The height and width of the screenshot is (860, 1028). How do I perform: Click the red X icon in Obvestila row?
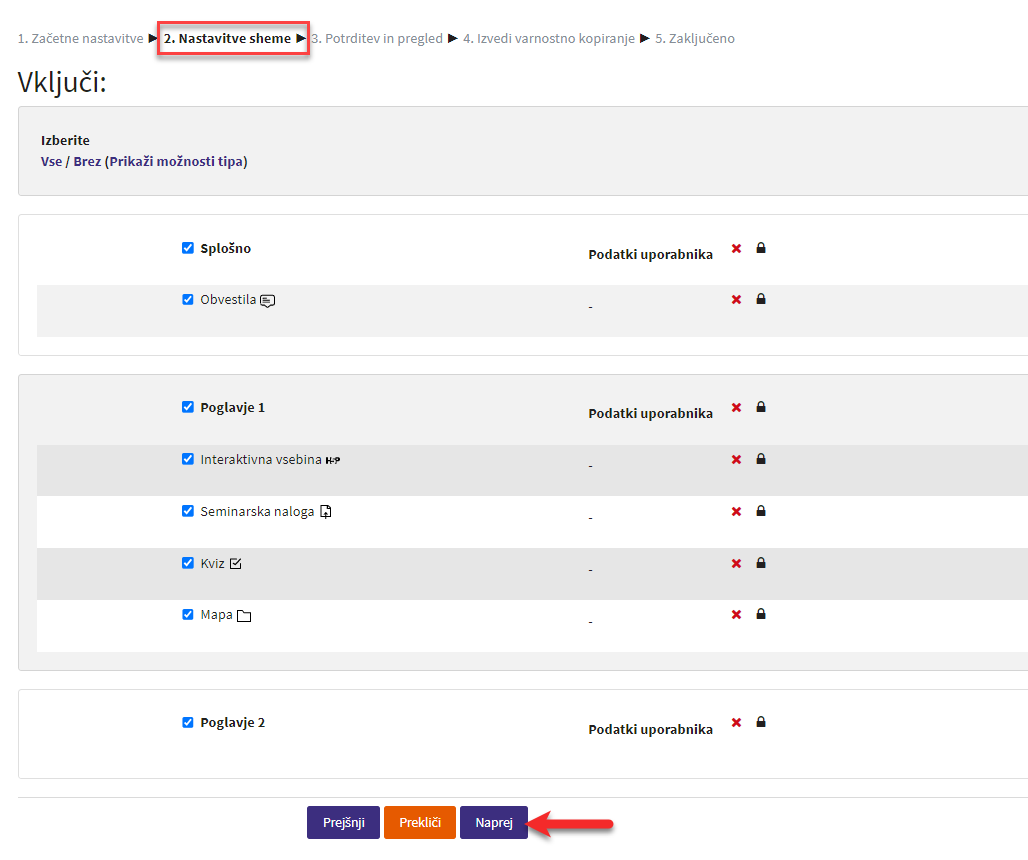pos(736,300)
